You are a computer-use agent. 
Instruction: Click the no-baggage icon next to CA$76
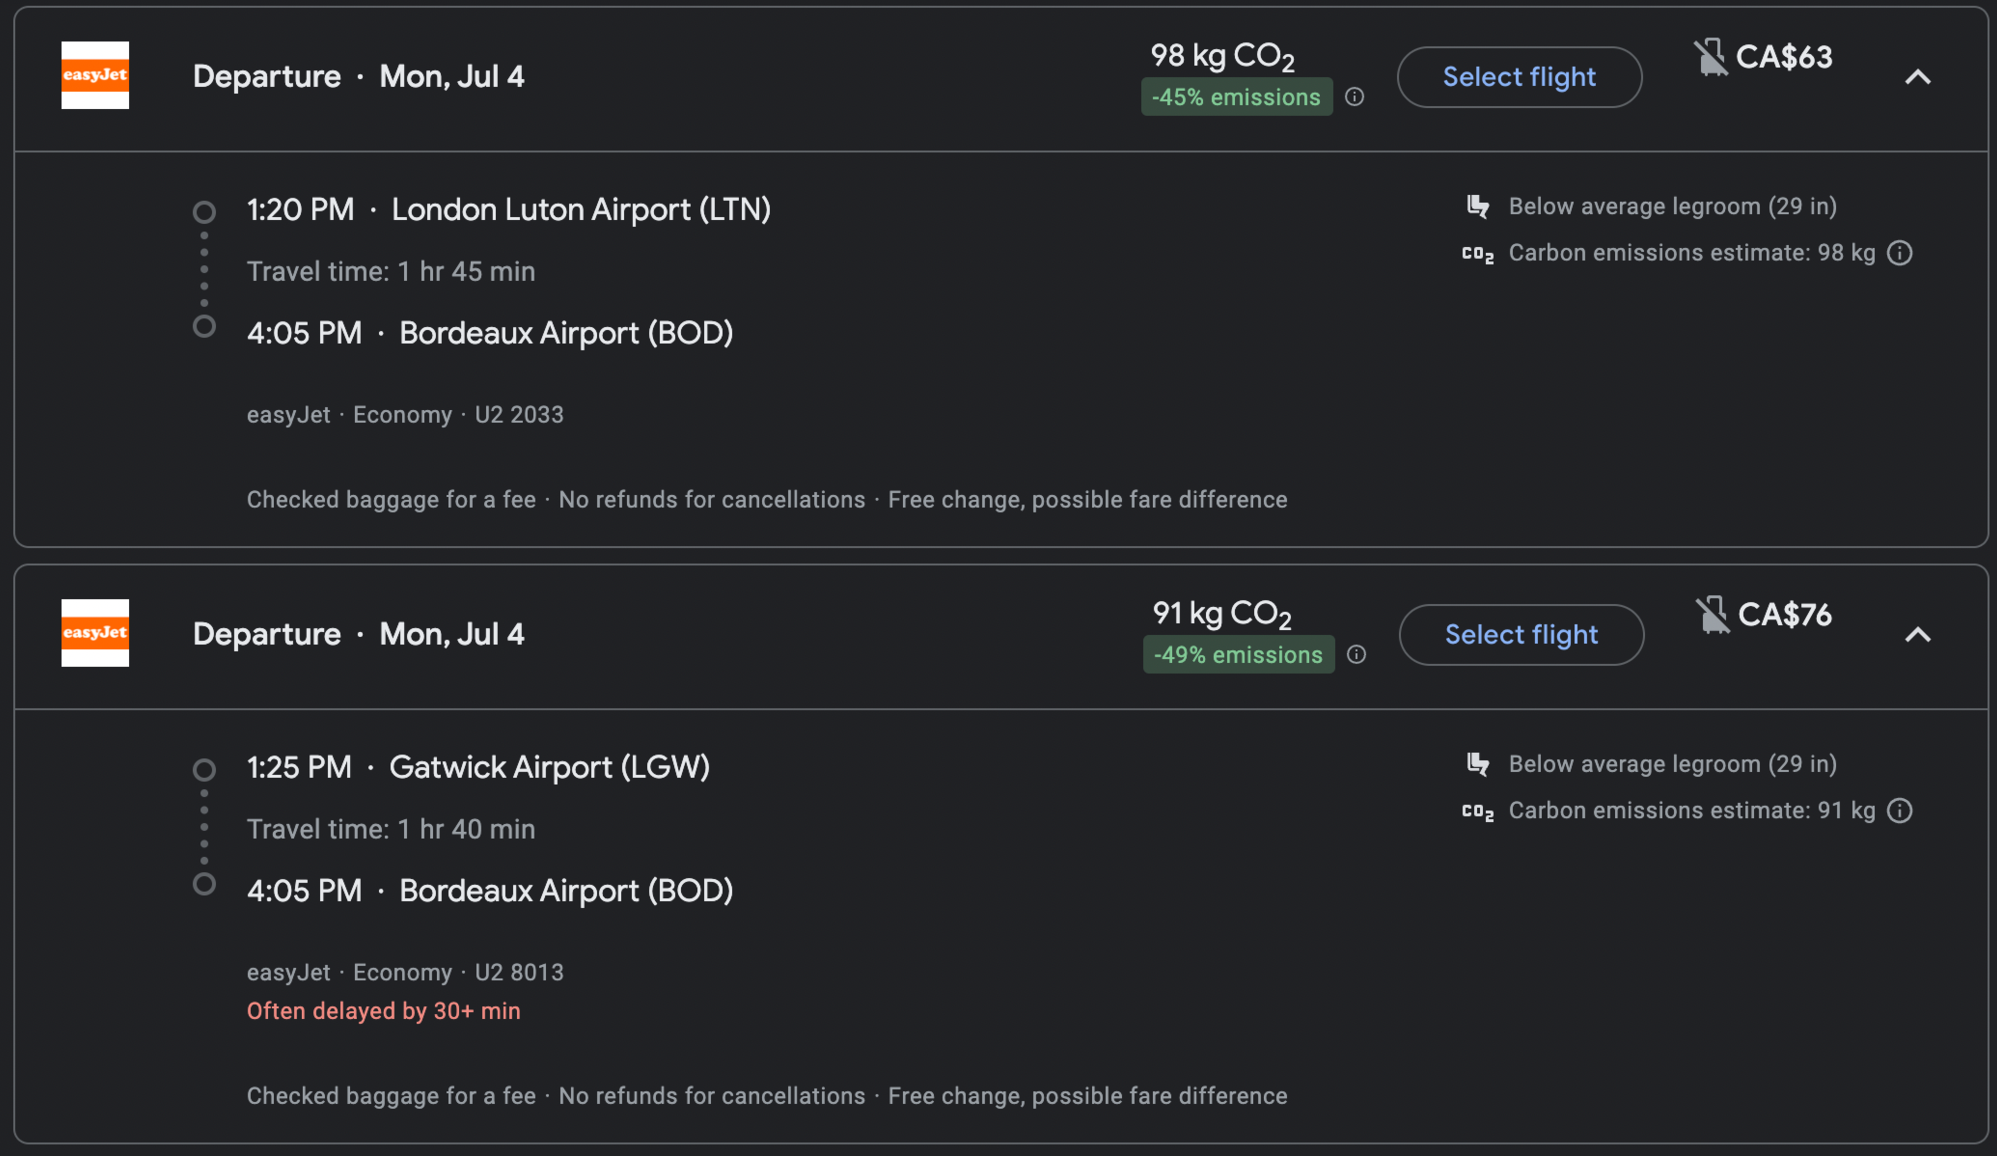1713,615
